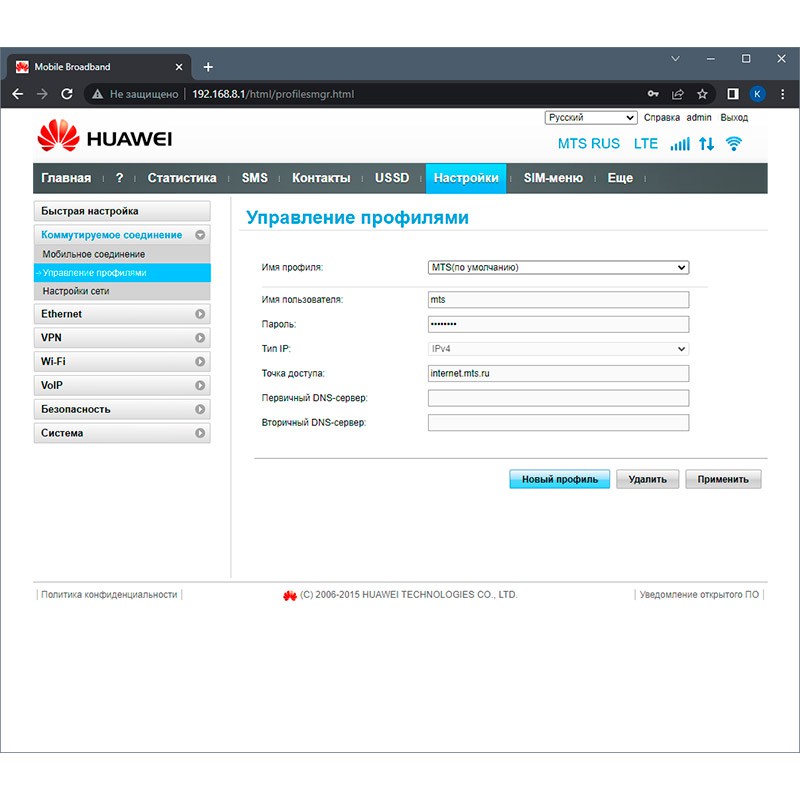
Task: Click the Точка доступа input field
Action: pos(558,373)
